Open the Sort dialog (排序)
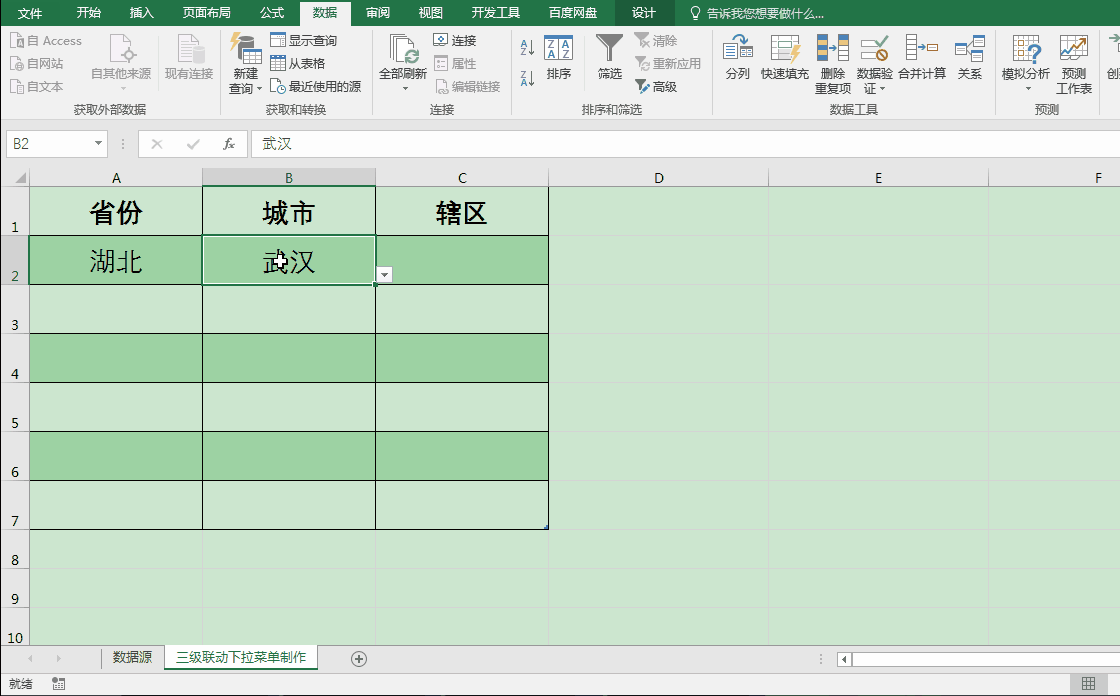This screenshot has width=1120, height=696. (559, 57)
